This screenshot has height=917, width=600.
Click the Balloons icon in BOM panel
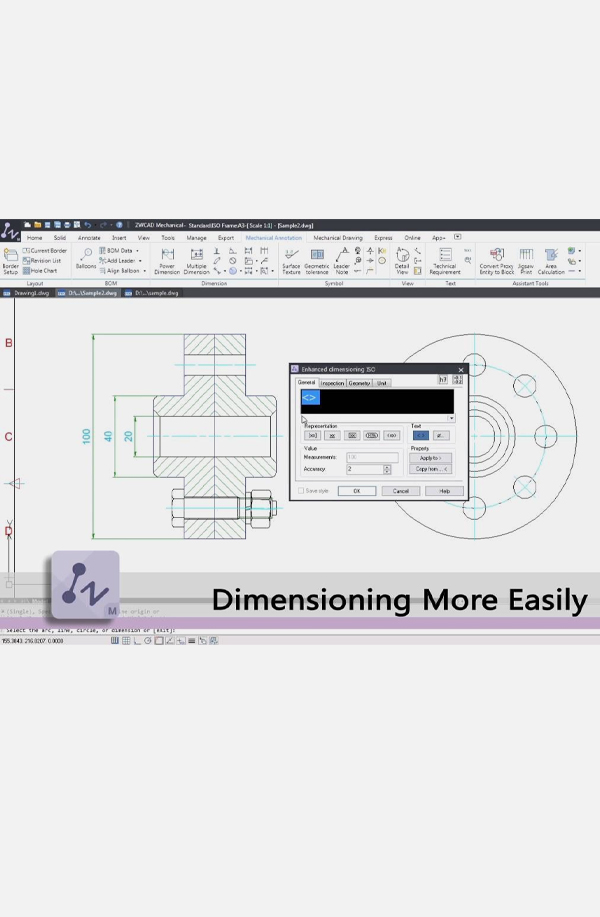tap(86, 258)
